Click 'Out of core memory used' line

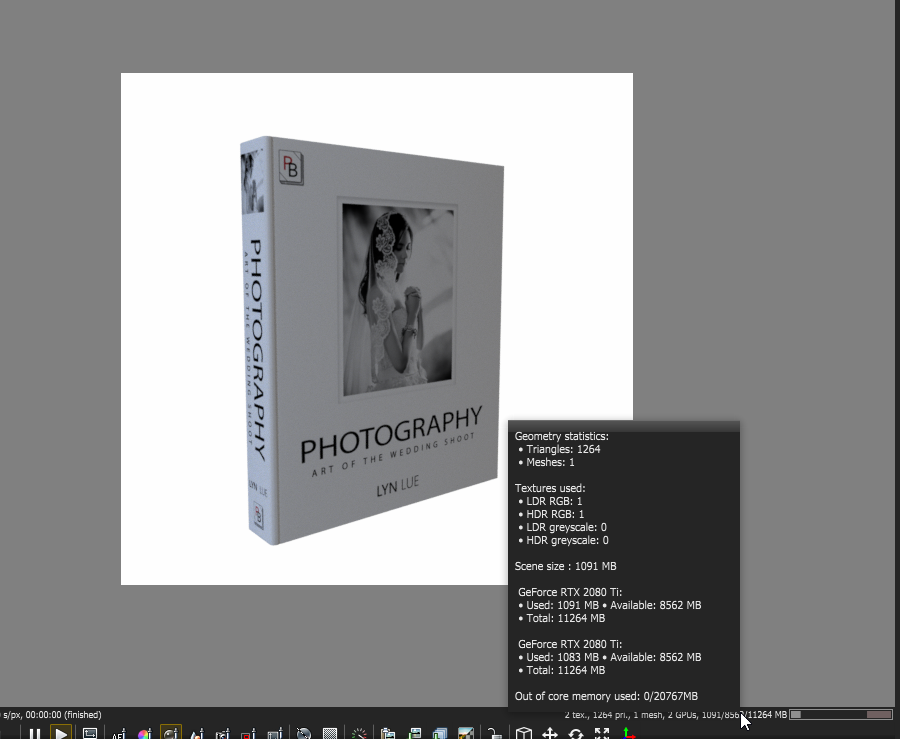pos(606,697)
